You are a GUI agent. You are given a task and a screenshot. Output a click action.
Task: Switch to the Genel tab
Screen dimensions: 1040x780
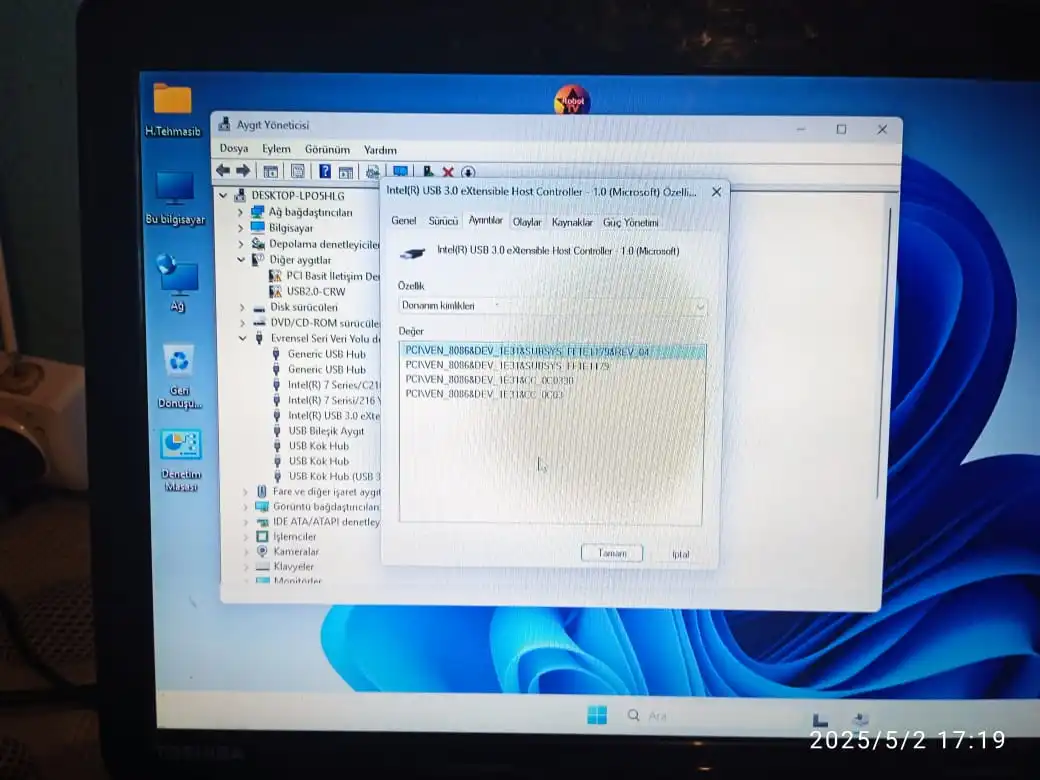403,221
